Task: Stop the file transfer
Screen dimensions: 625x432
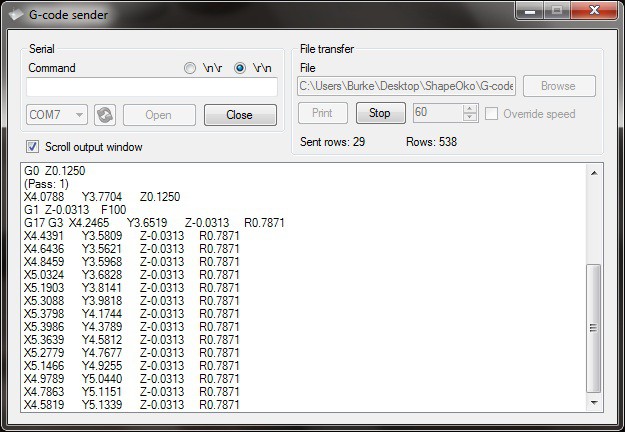Action: click(381, 113)
